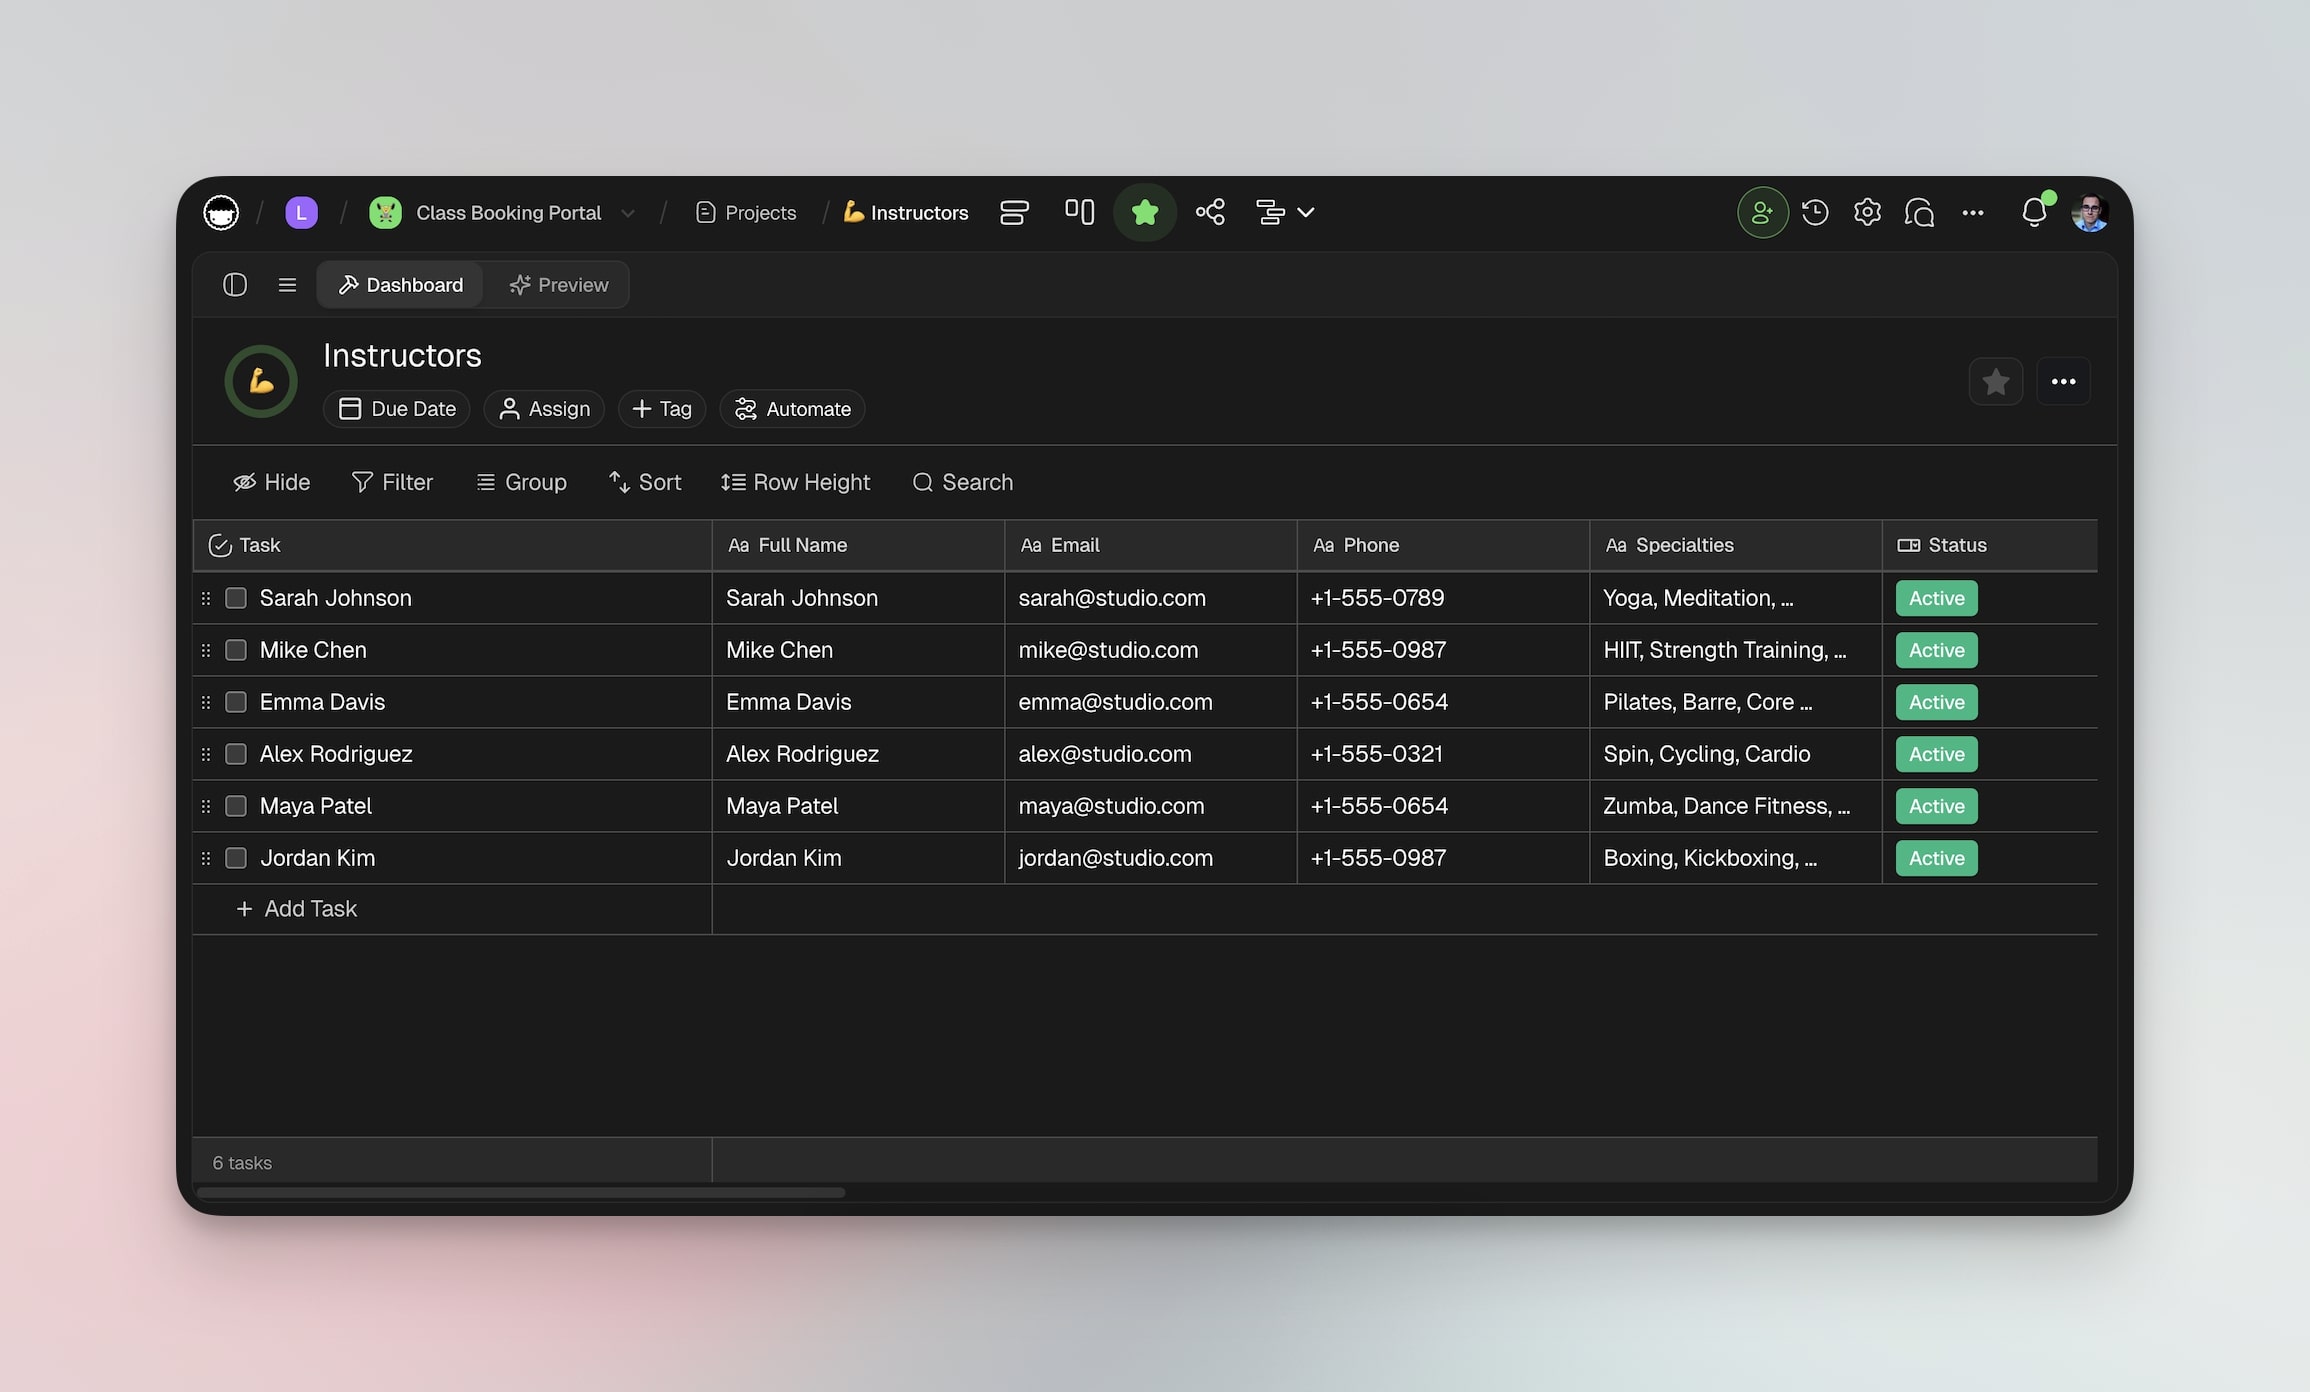Toggle the sidebar with the panel icon

[234, 285]
